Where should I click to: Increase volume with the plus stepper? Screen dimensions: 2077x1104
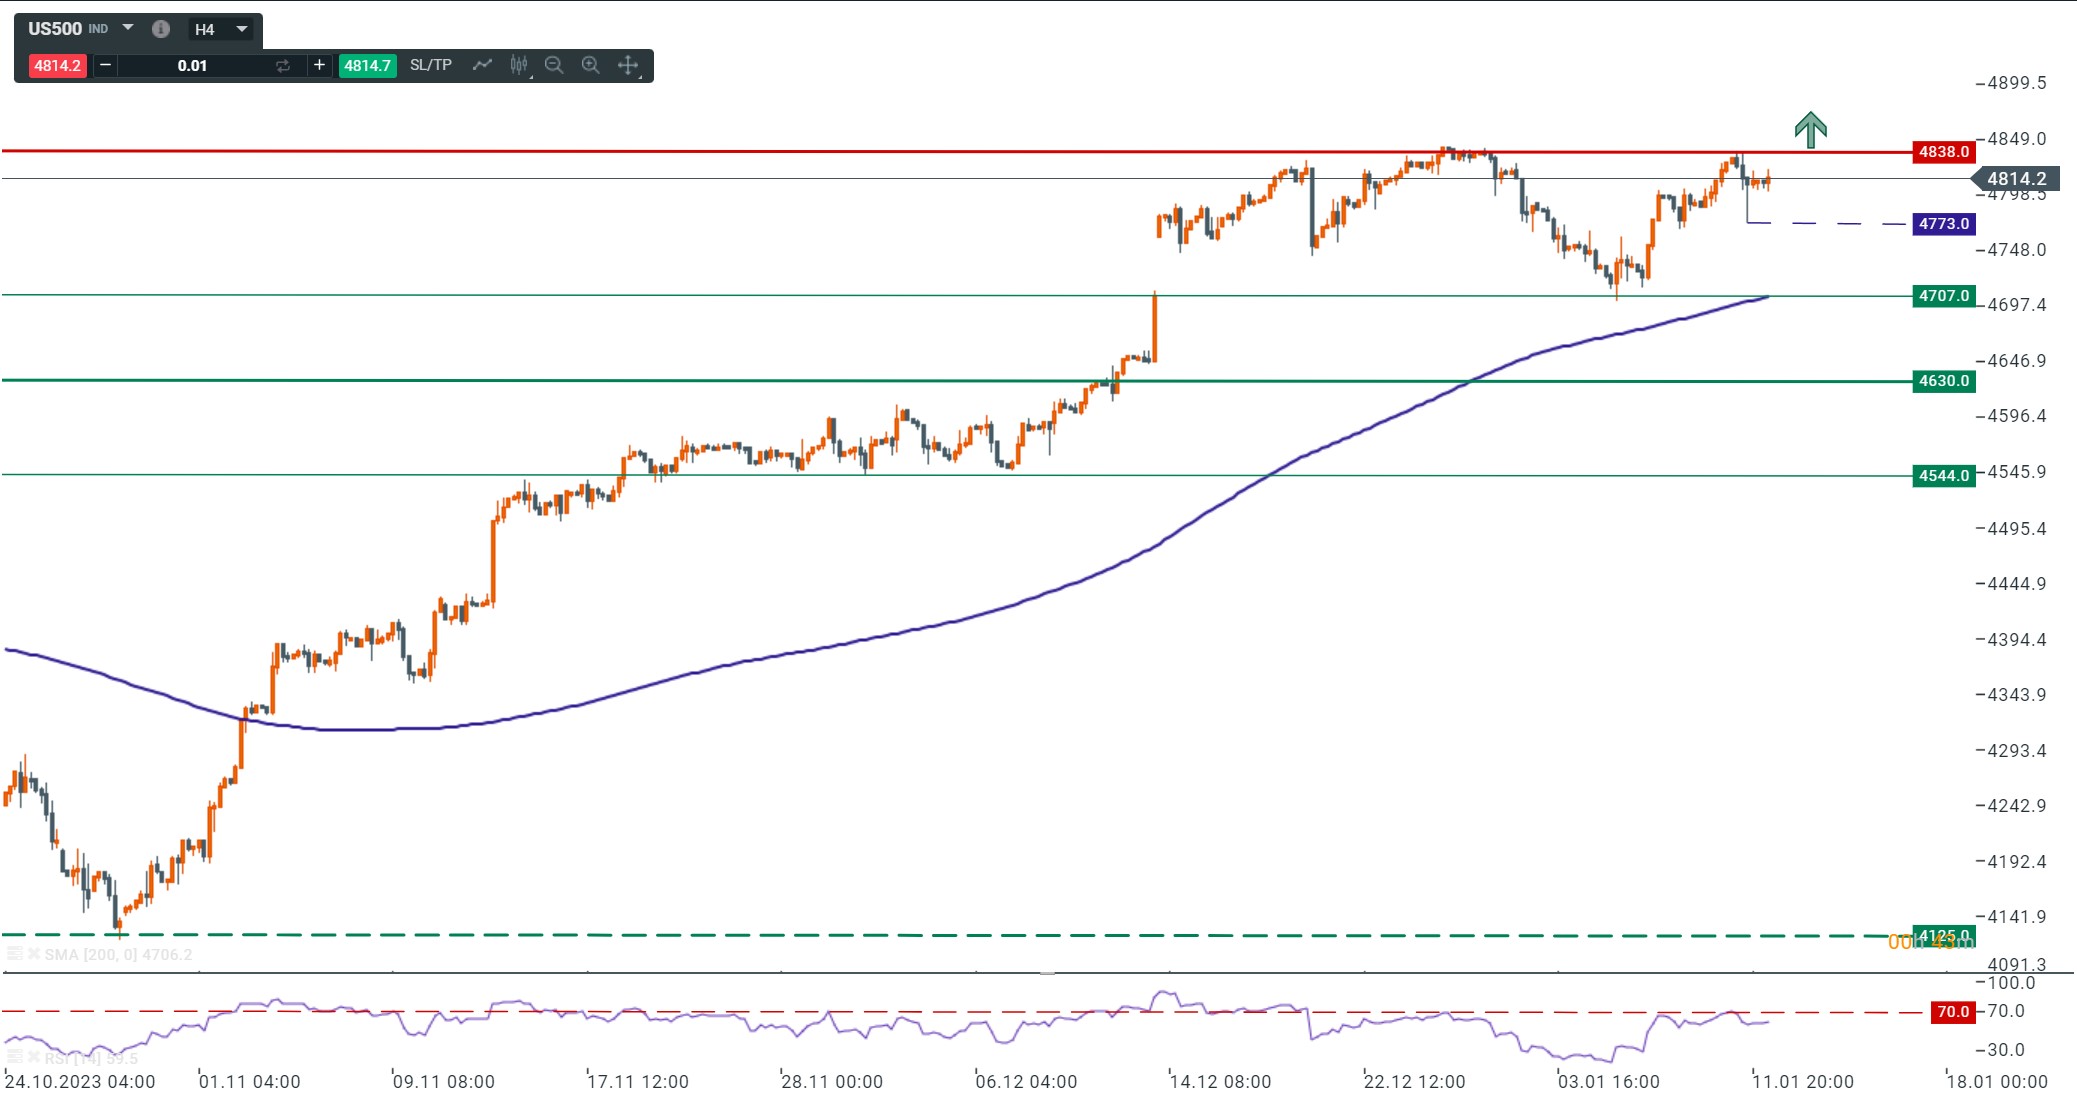(318, 64)
